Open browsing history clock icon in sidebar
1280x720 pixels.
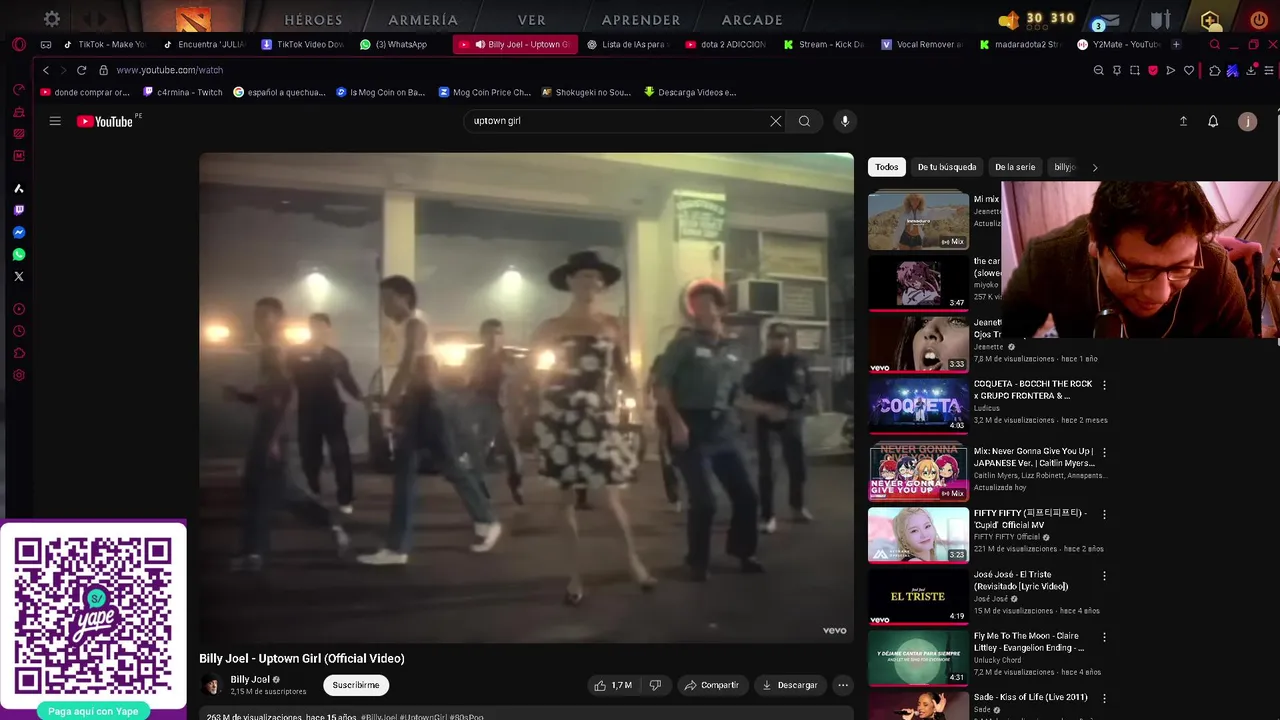pos(18,331)
